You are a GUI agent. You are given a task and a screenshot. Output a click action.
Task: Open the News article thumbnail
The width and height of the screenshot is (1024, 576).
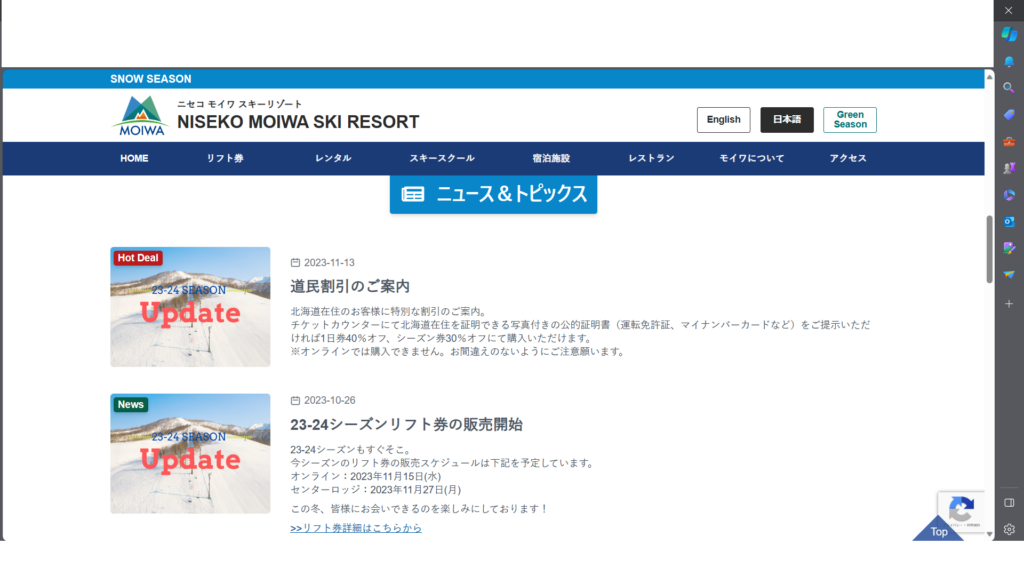point(190,453)
